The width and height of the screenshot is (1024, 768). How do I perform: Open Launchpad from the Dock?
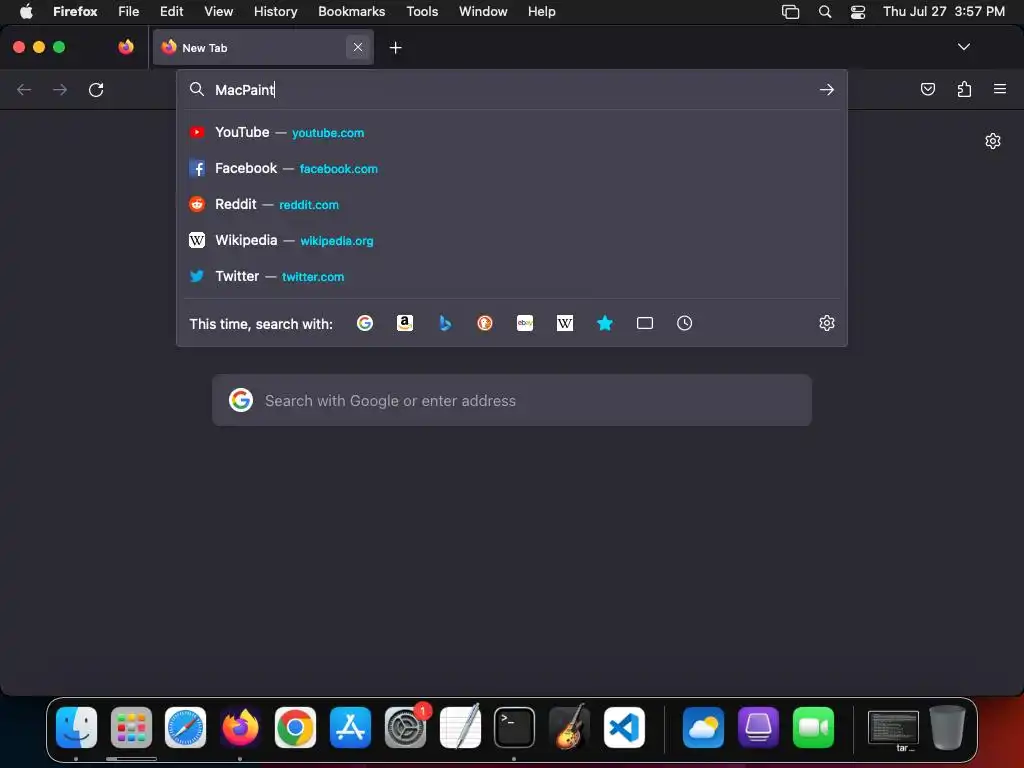click(x=131, y=727)
